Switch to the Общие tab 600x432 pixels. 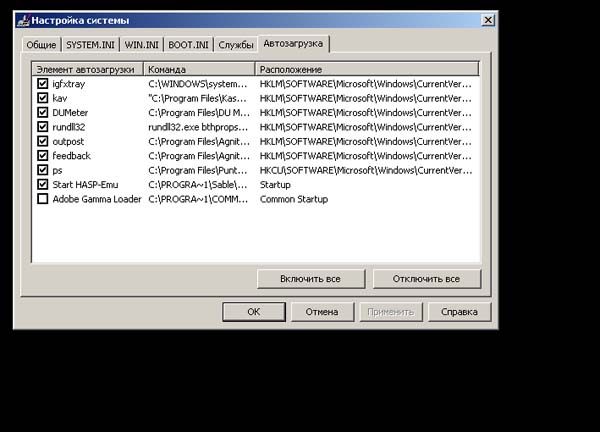coord(41,45)
